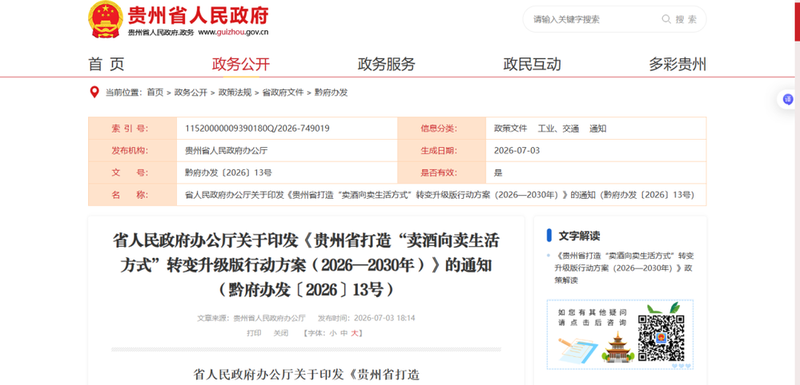Open the 政务公开 navigation tab
800x385 pixels.
tap(241, 64)
